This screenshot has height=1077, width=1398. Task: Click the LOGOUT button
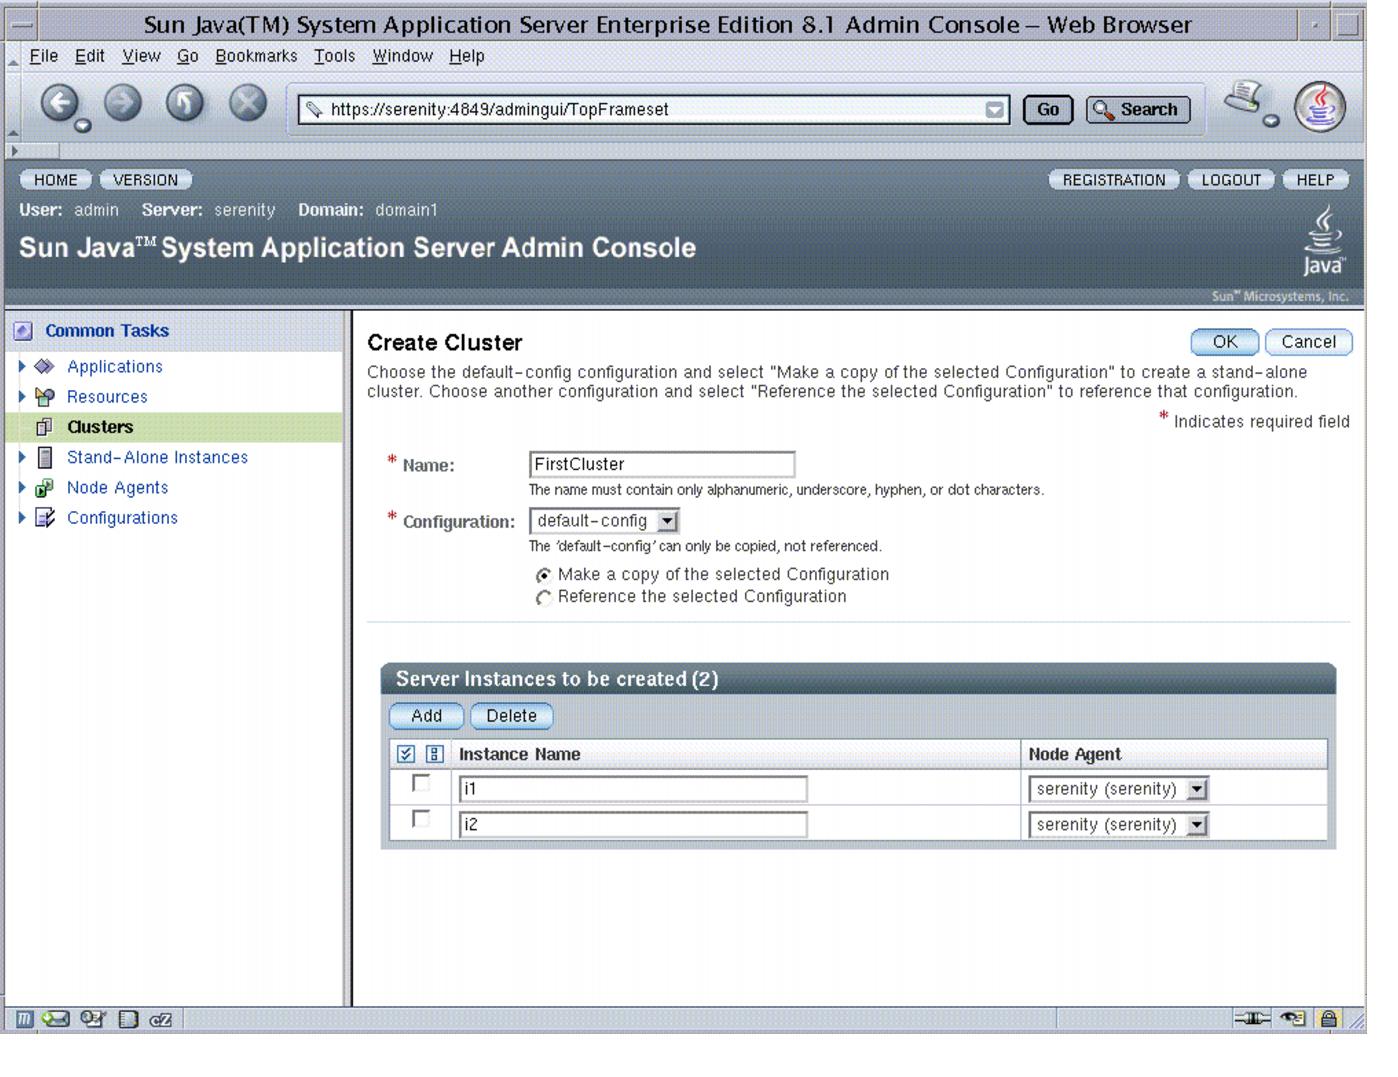(1231, 180)
